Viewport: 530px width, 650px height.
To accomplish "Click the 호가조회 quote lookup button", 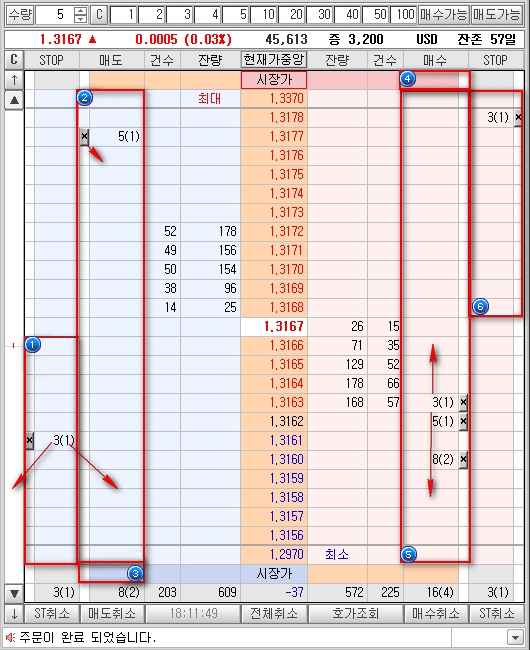I will (x=356, y=614).
